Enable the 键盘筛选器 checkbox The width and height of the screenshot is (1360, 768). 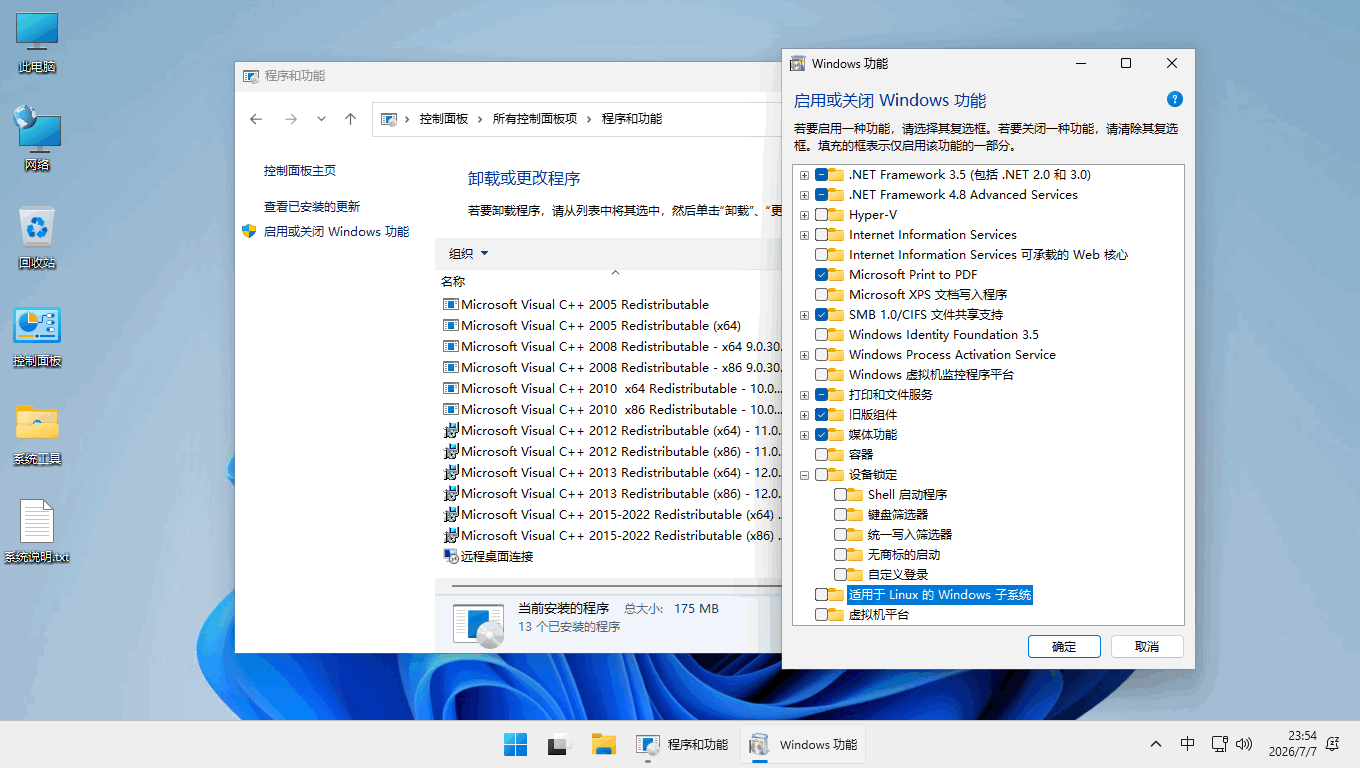(841, 515)
